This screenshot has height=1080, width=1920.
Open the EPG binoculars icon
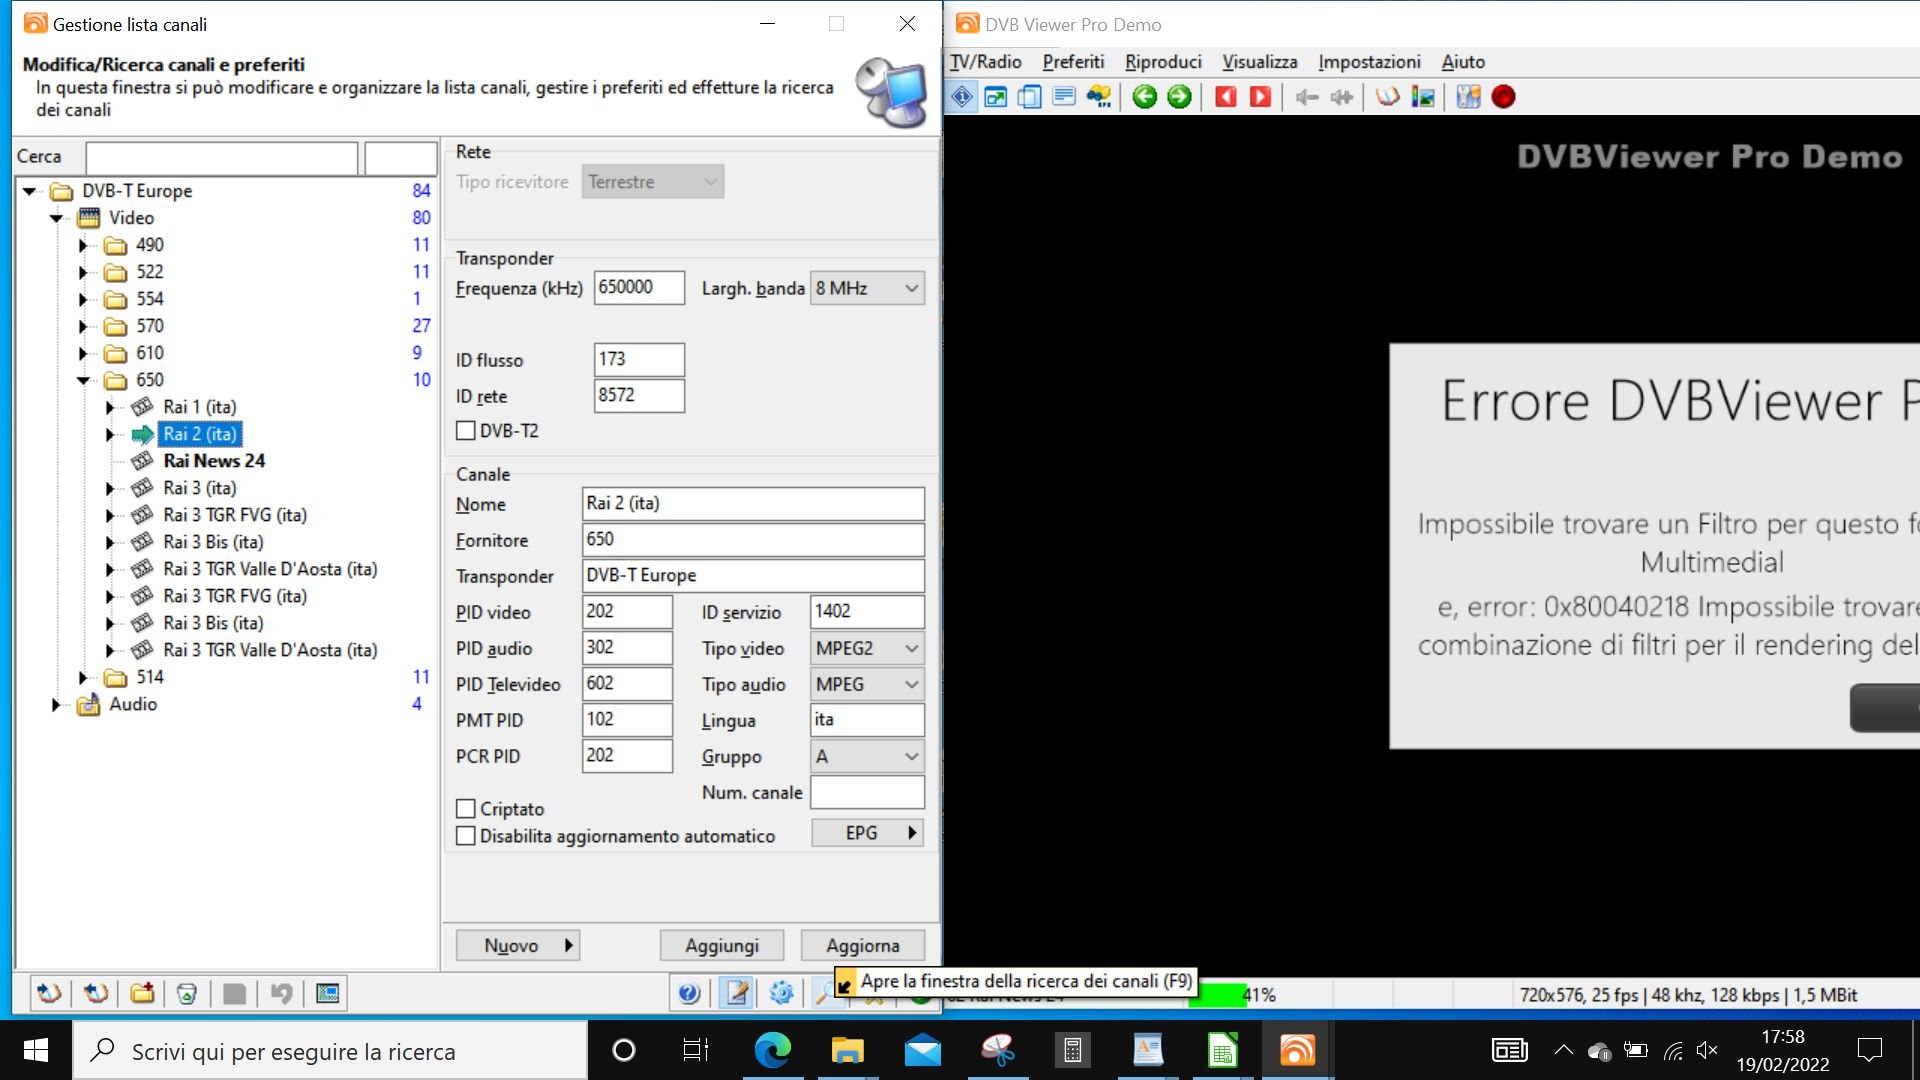click(x=1099, y=97)
